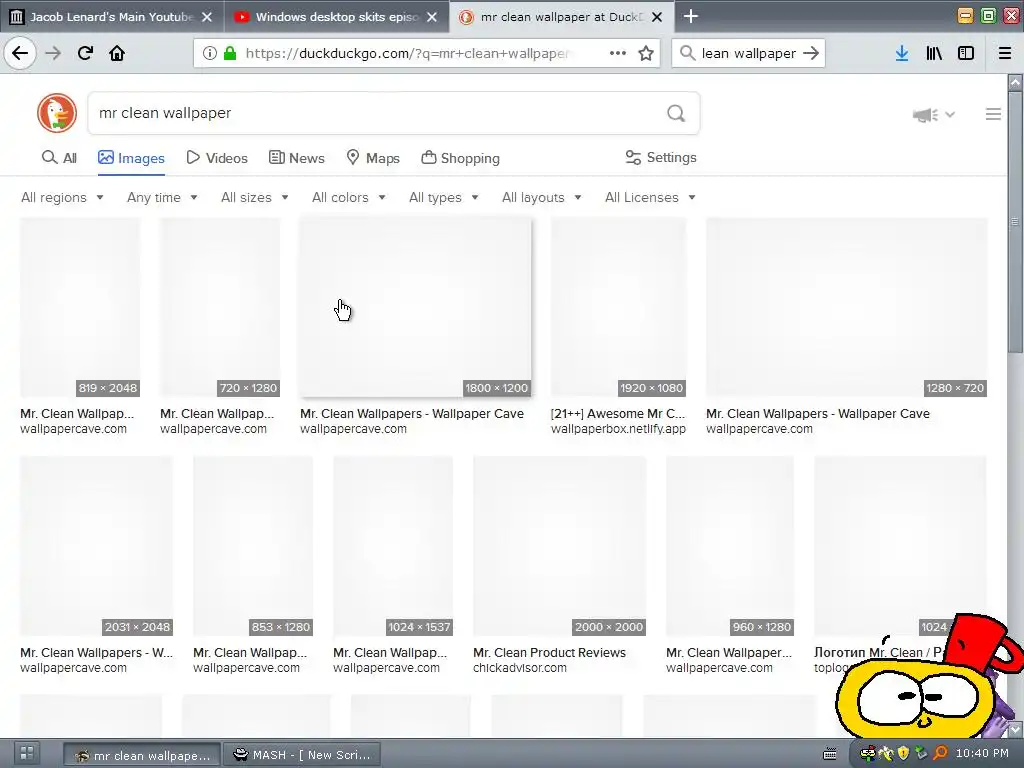Switch to the MASH - [New Scri... taskbar window
The width and height of the screenshot is (1024, 768).
(x=301, y=755)
